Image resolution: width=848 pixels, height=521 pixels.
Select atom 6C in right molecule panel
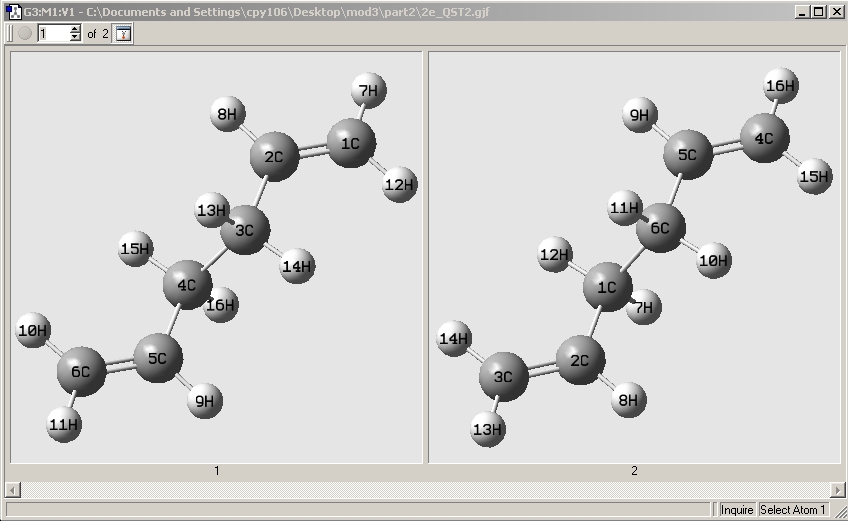coord(660,228)
